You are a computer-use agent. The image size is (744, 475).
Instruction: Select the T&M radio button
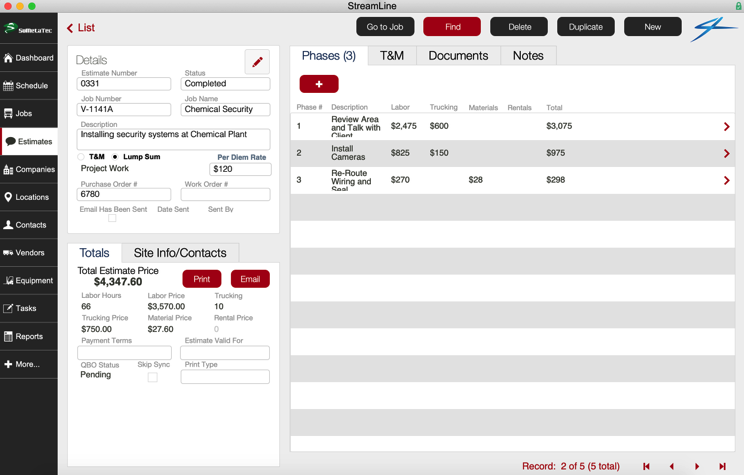pyautogui.click(x=82, y=157)
